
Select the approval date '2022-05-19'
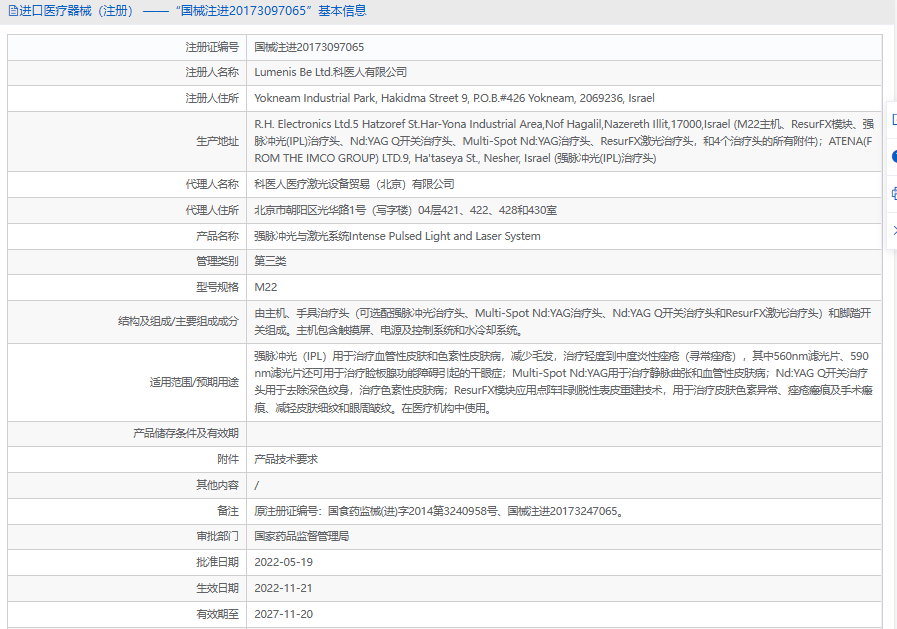(284, 562)
